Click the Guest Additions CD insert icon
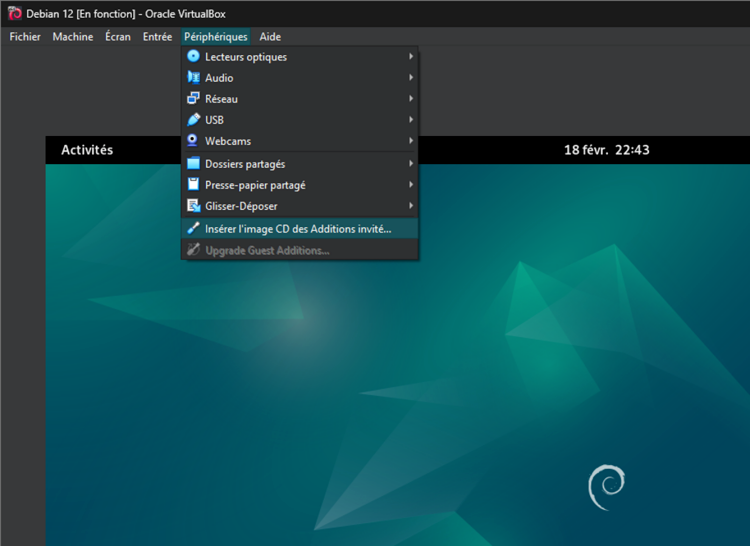 [193, 229]
